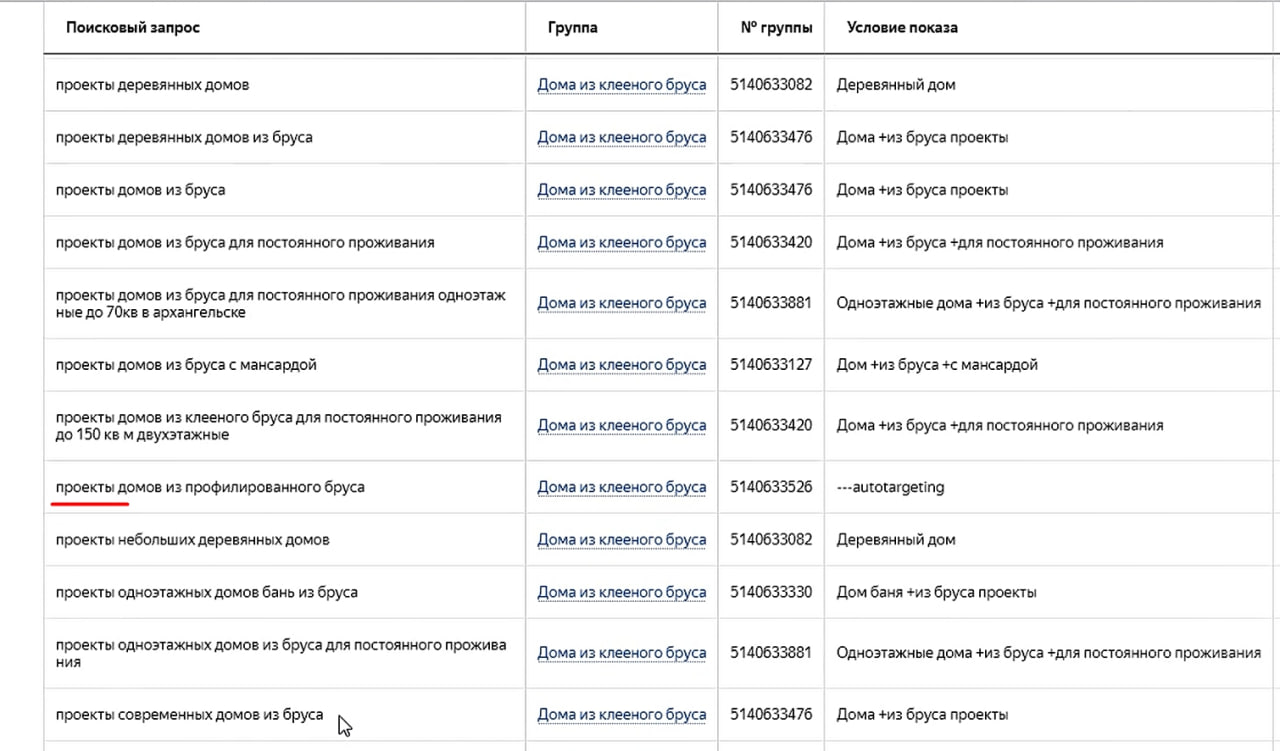Open group link in 'до 150 кв м двухэтажные' row
The height and width of the screenshot is (751, 1280).
click(x=621, y=426)
